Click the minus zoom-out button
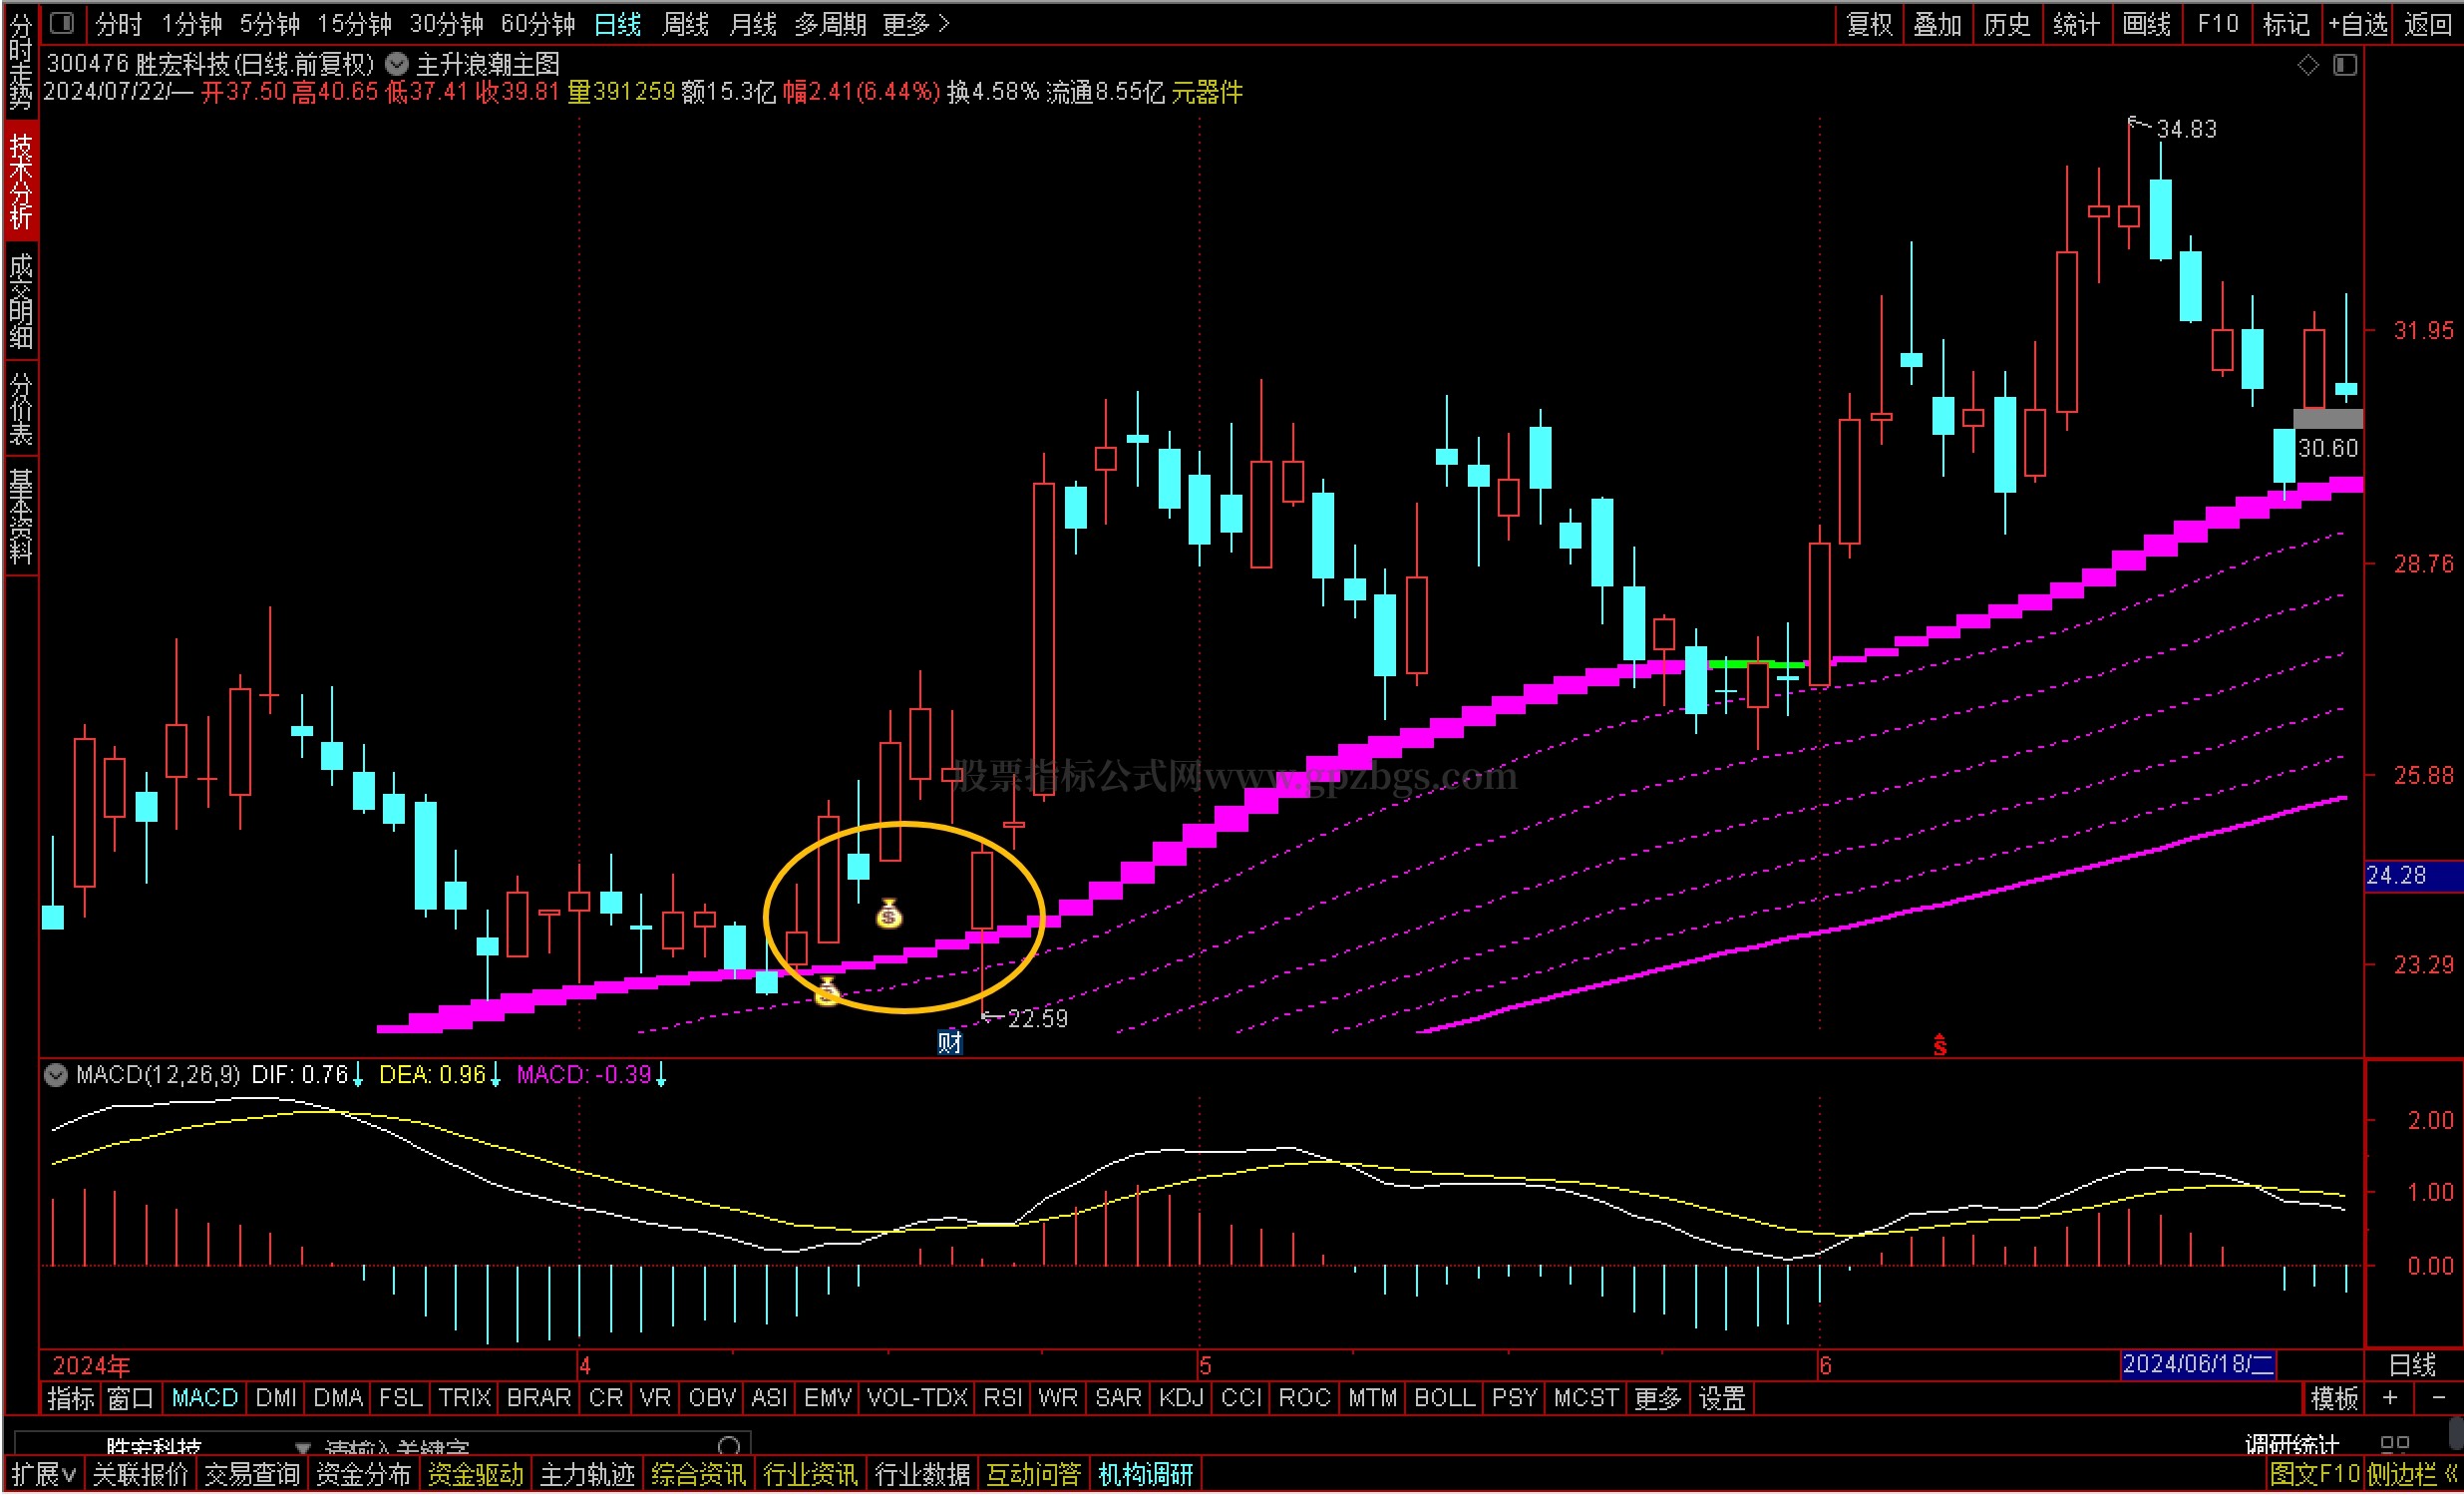Viewport: 2464px width, 1495px height. (2438, 1398)
